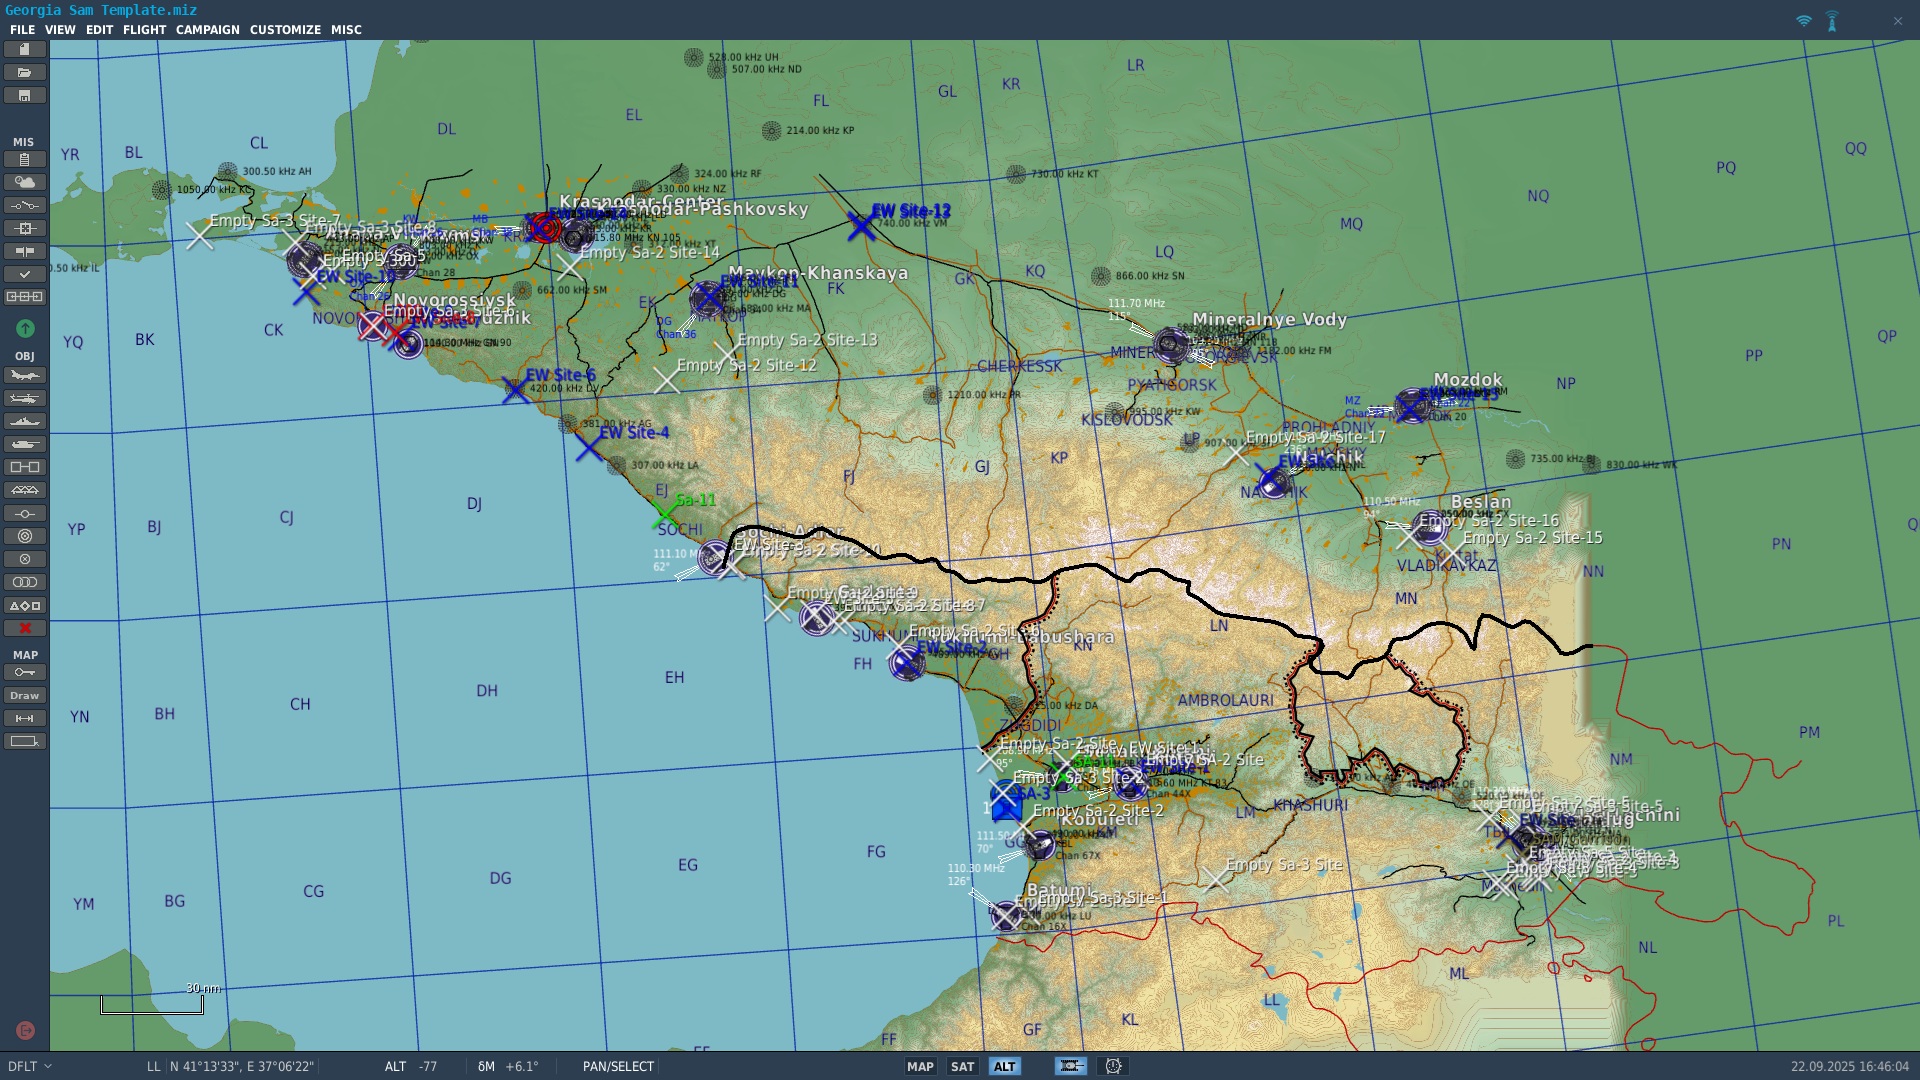Select the airplane unit placement tool

pos(25,375)
